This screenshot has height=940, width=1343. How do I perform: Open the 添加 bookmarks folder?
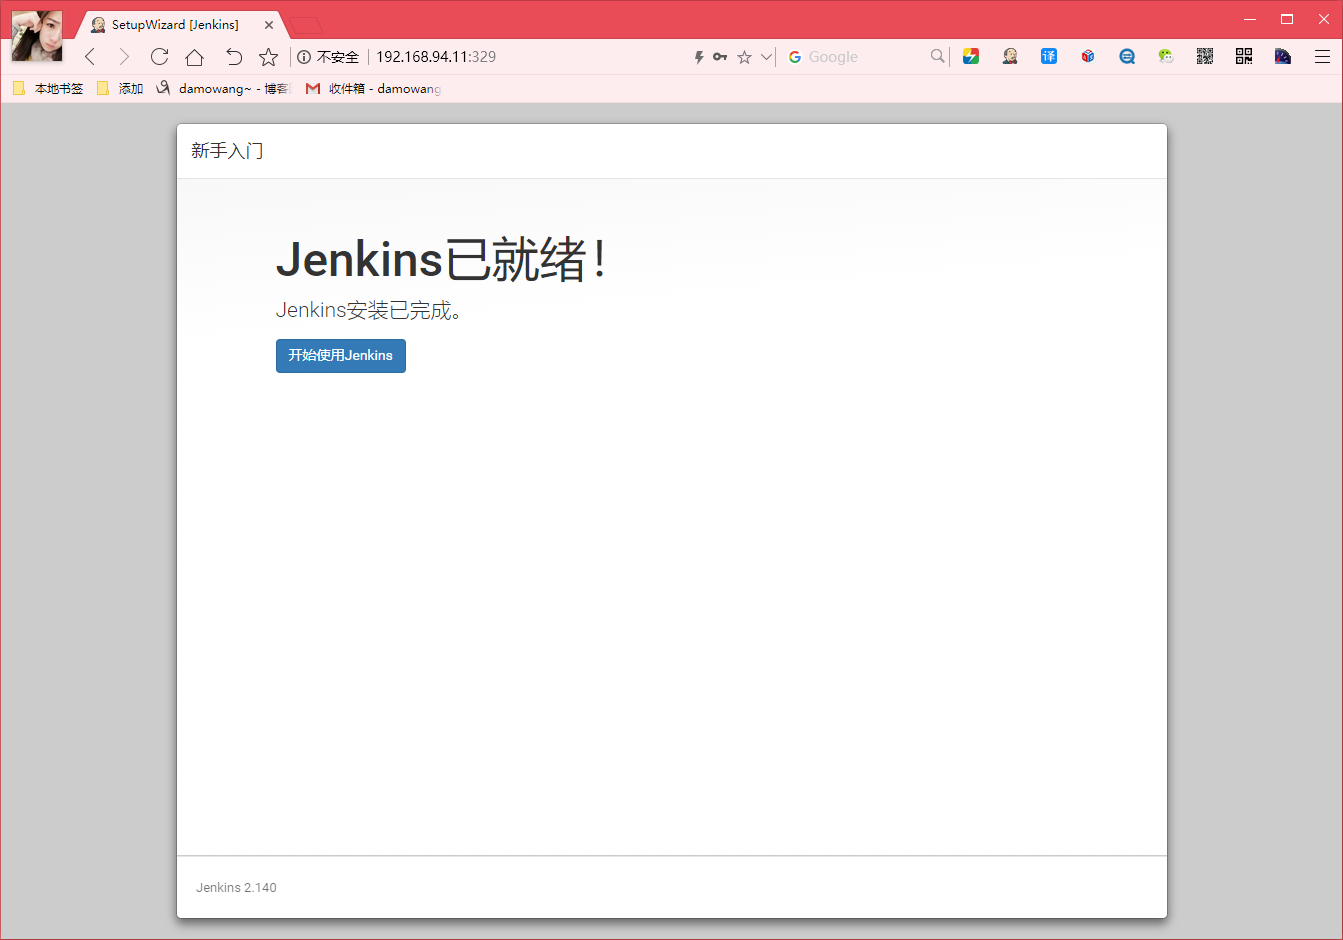point(120,89)
